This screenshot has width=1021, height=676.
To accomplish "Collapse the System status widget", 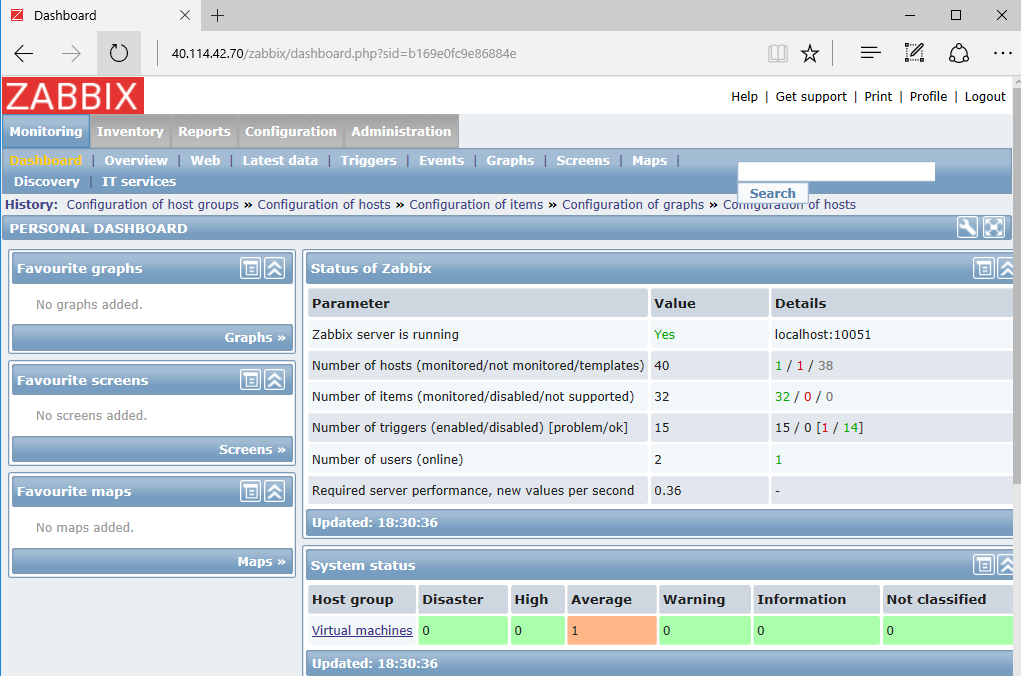I will click(1005, 565).
